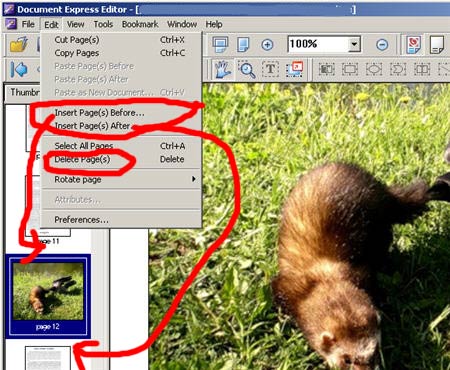Choose Preferences menu entry

tap(121, 220)
